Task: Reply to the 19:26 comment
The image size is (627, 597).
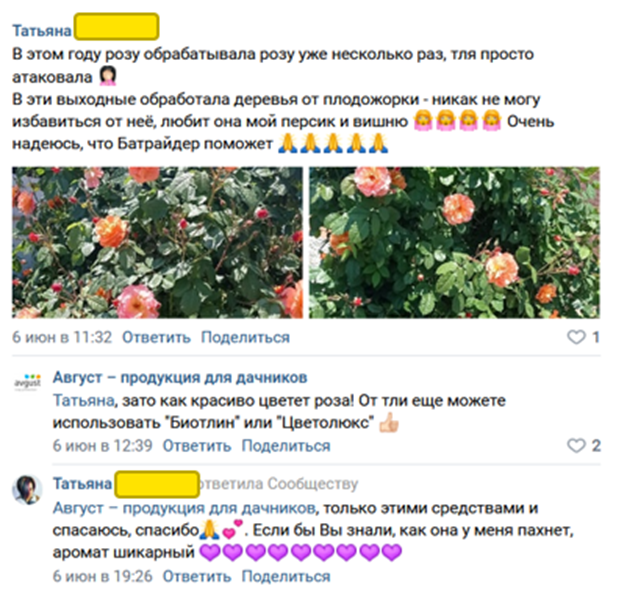Action: tap(197, 577)
